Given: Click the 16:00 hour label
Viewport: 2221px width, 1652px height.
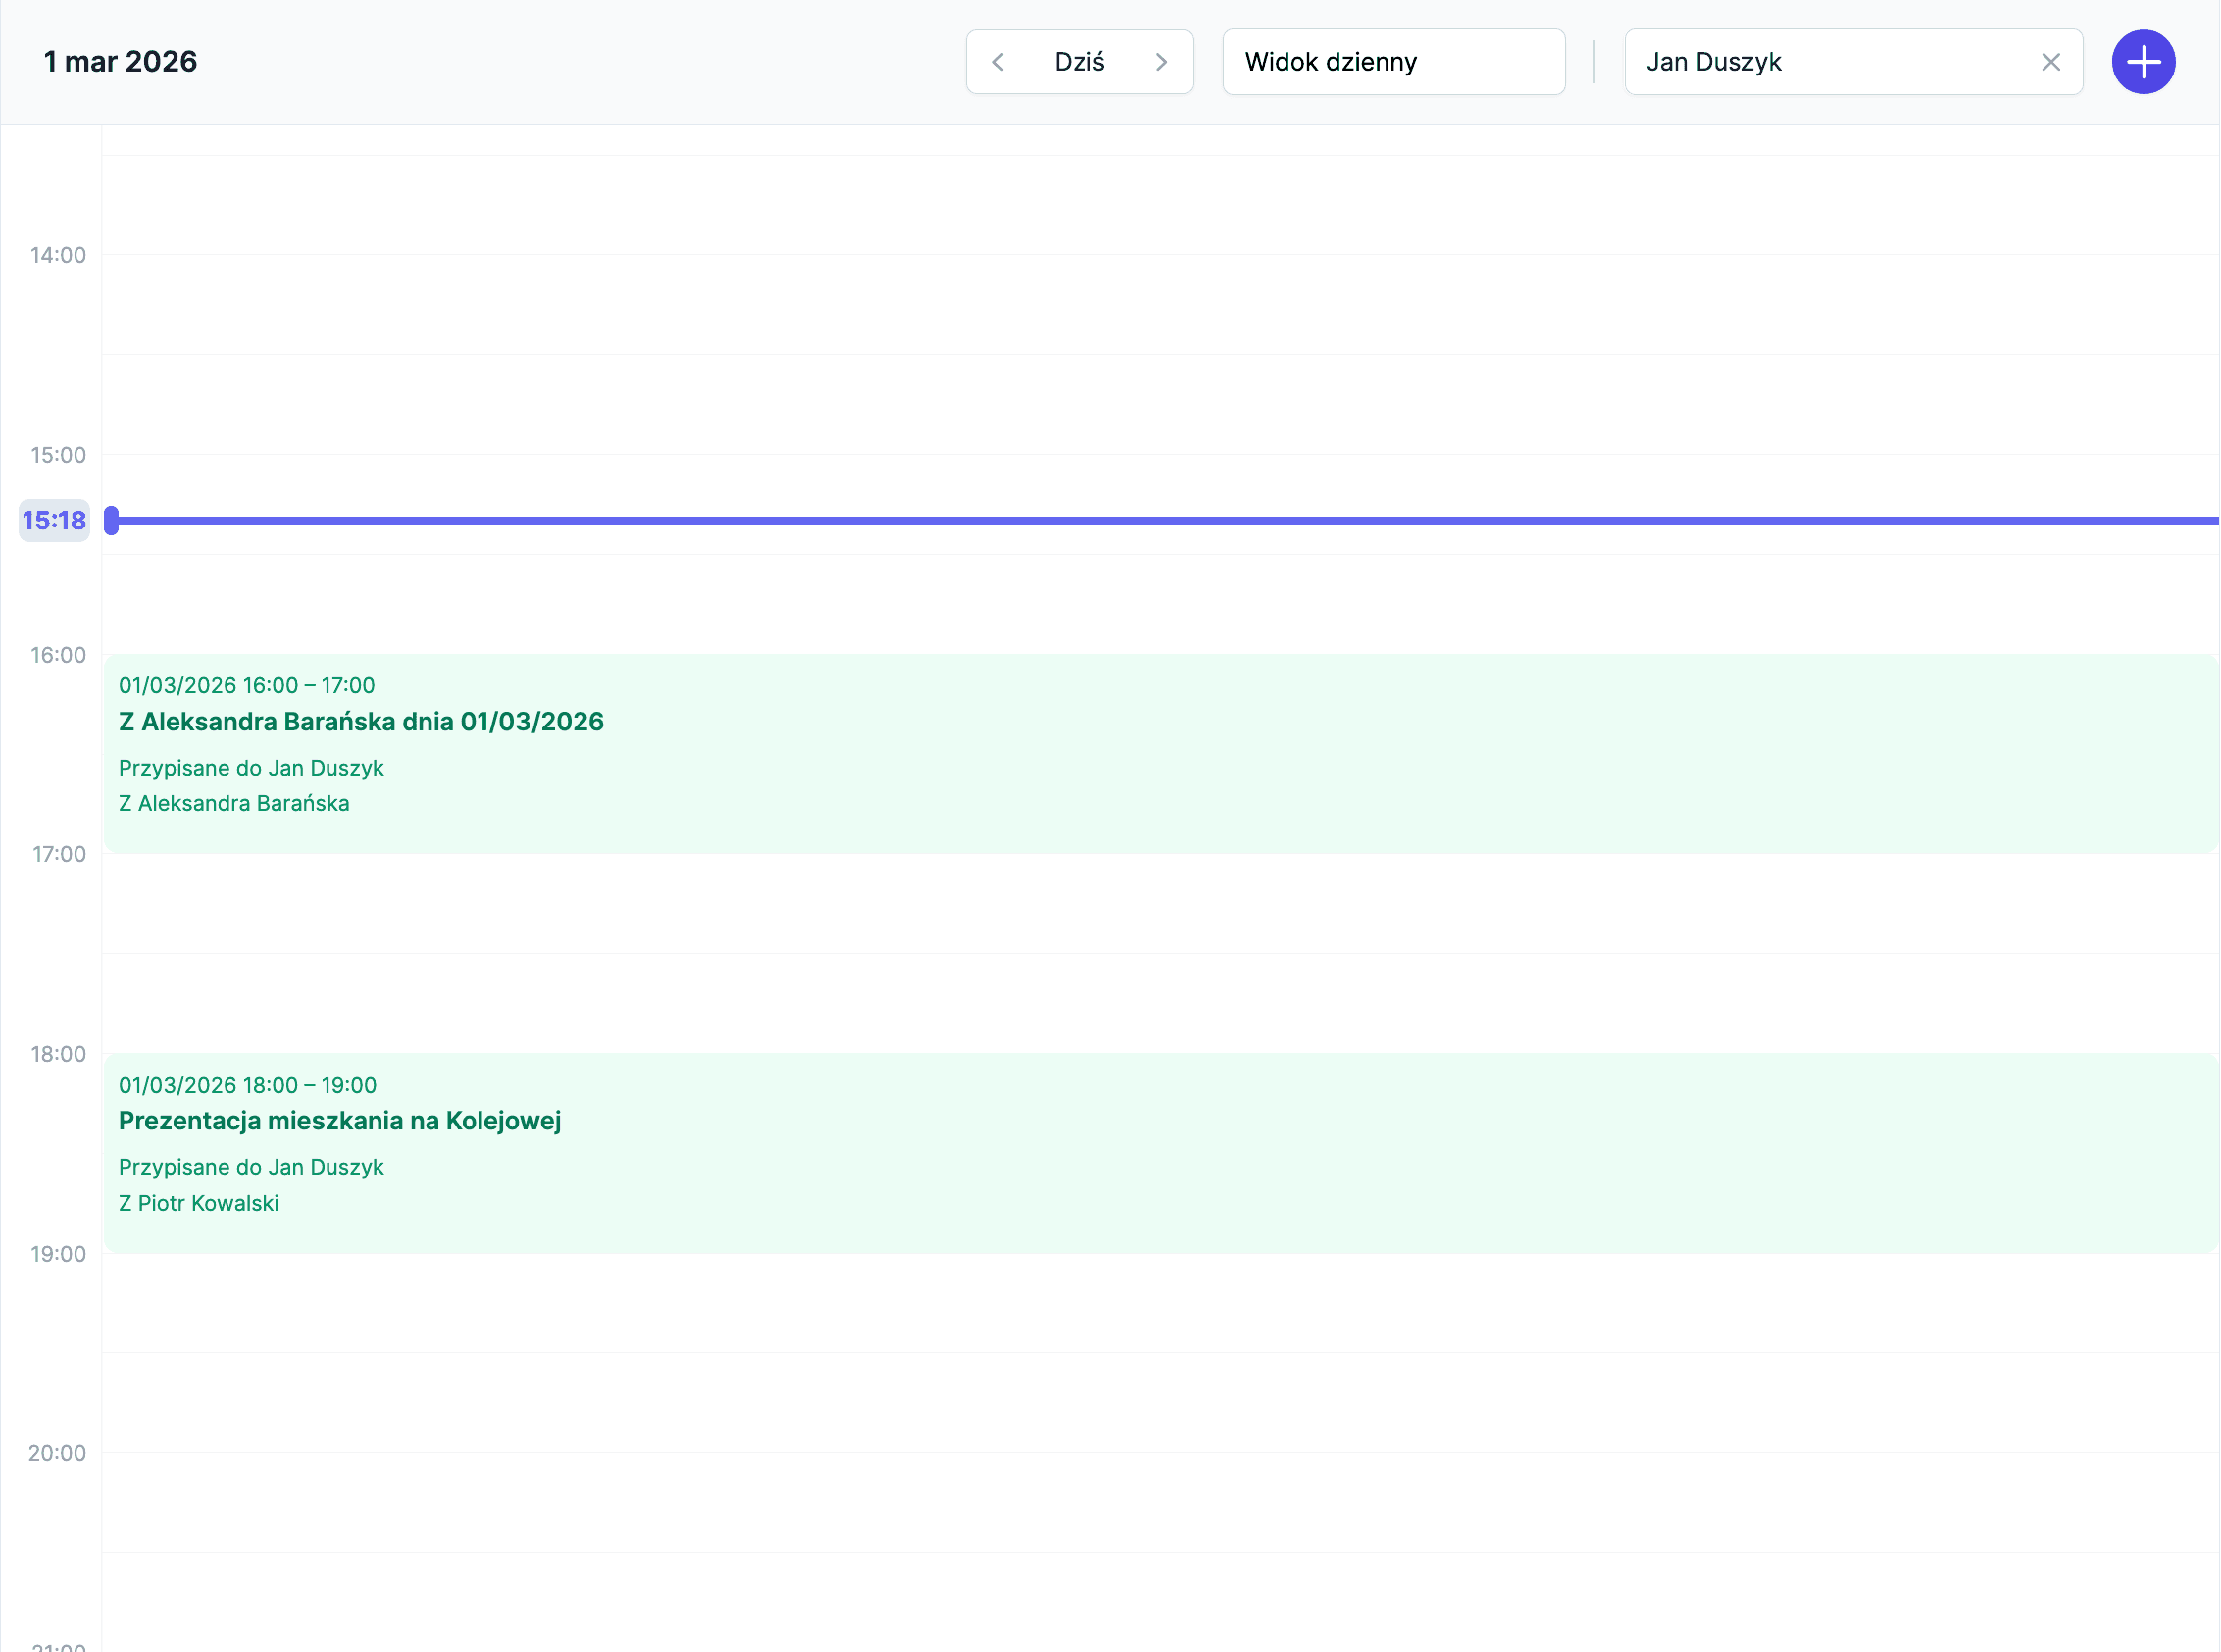Looking at the screenshot, I should pyautogui.click(x=58, y=655).
